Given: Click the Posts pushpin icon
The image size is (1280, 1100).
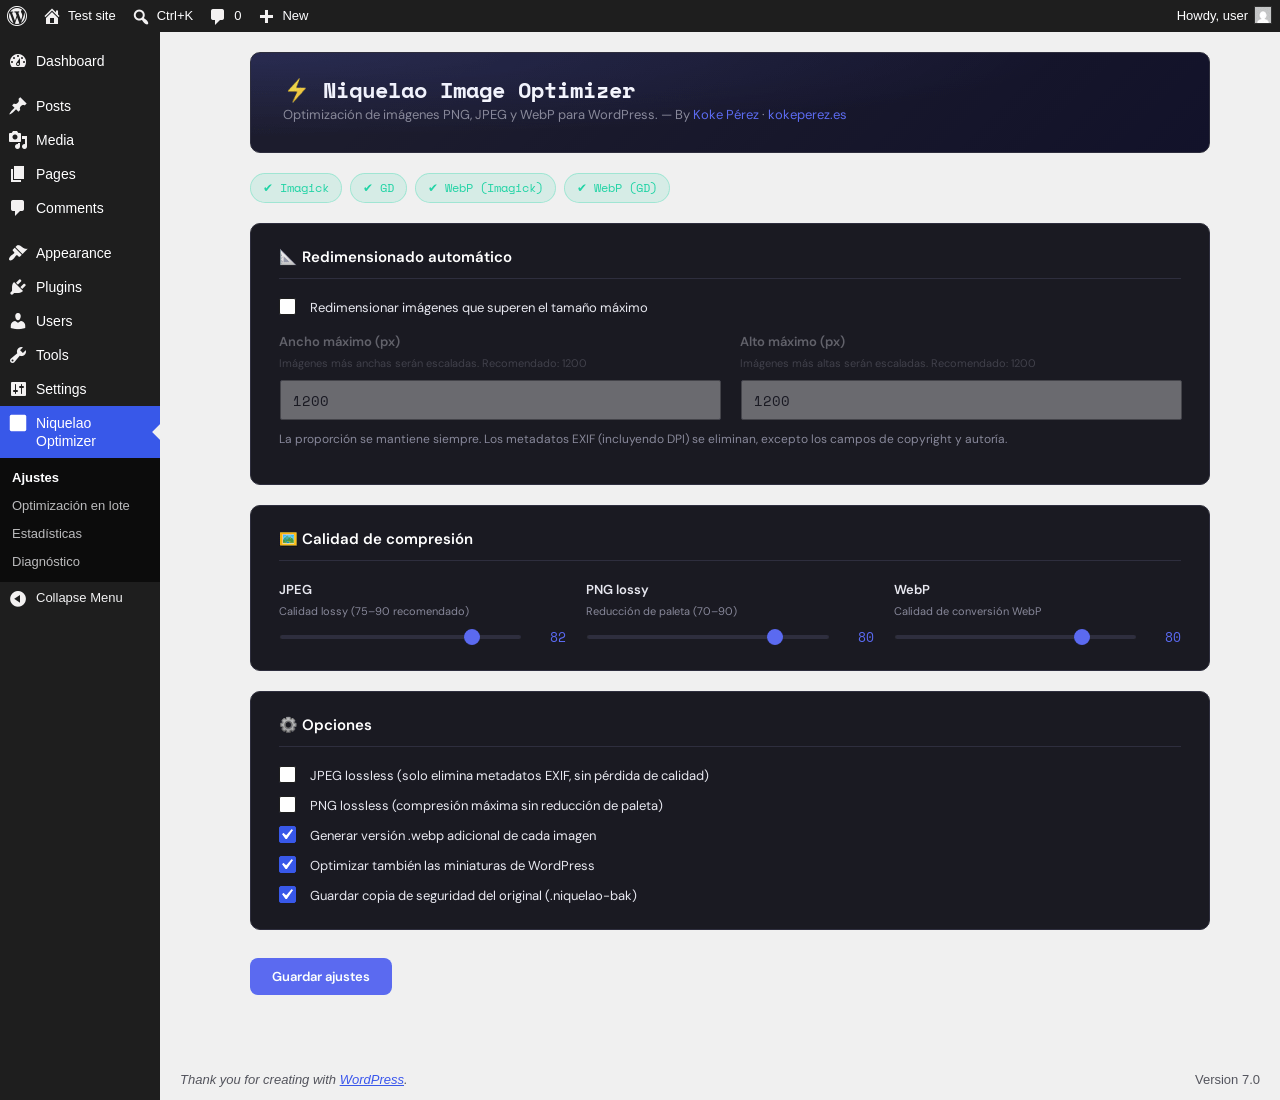Looking at the screenshot, I should (18, 106).
